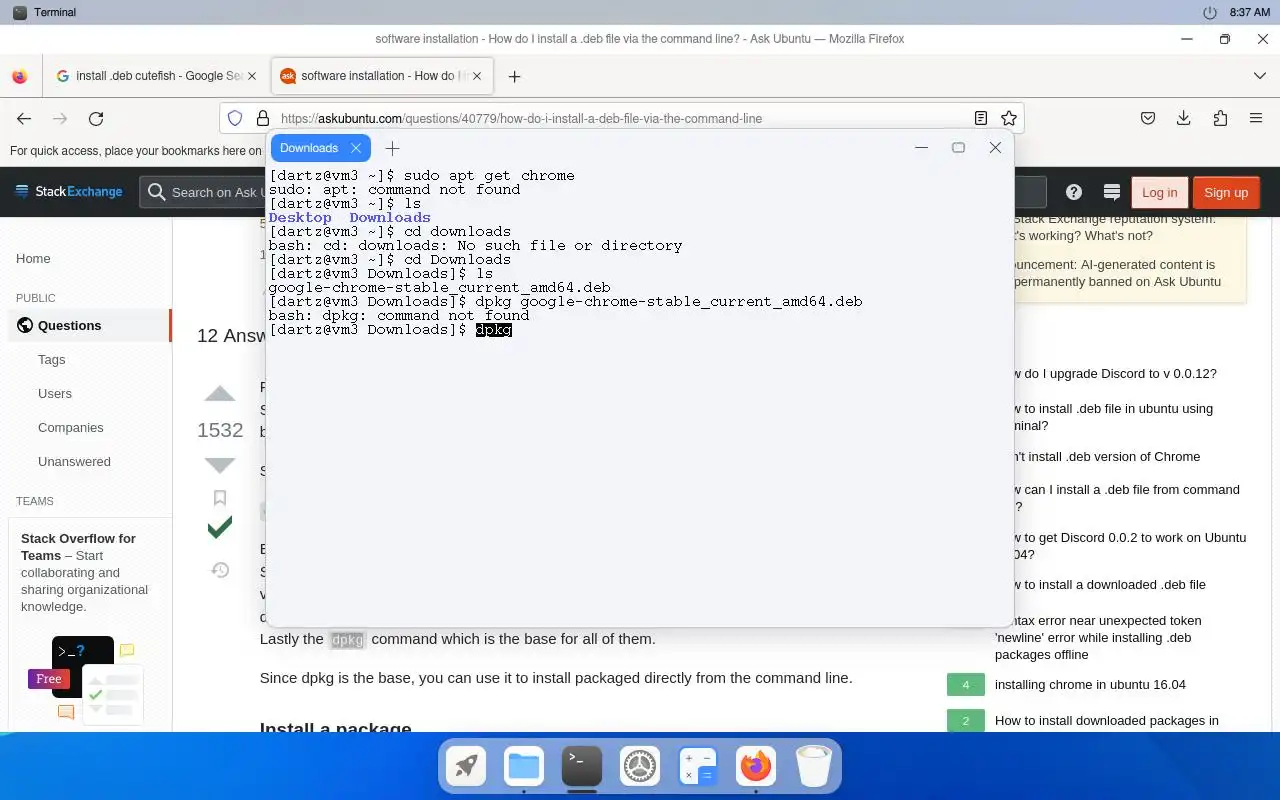Open power icon in system tray
Viewport: 1280px width, 800px height.
1210,12
